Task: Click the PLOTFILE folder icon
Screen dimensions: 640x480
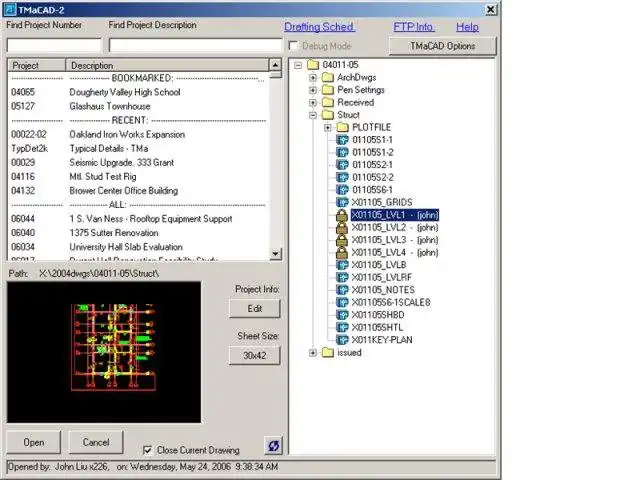Action: point(342,127)
